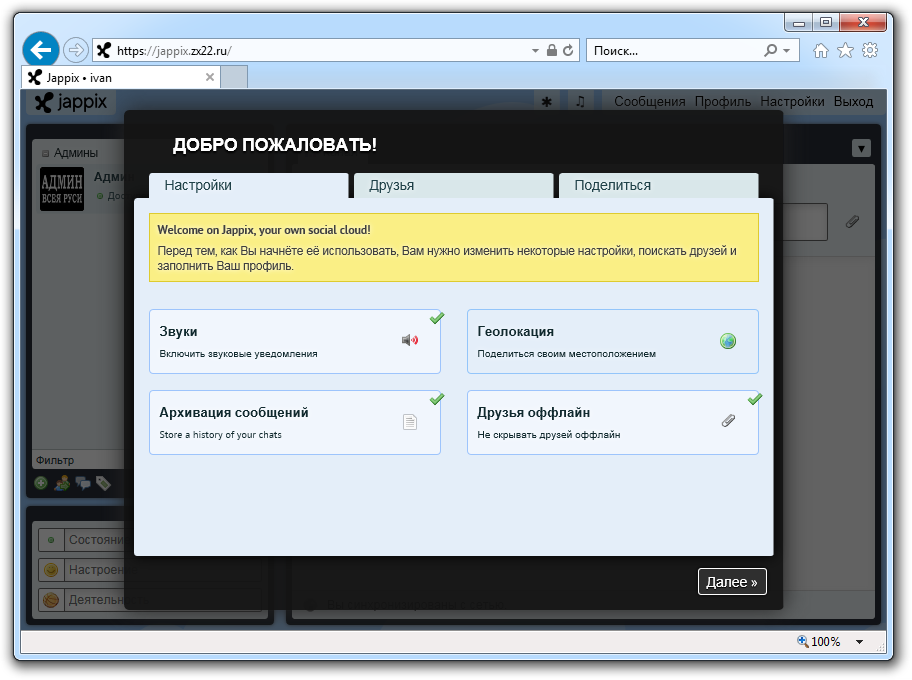Image resolution: width=912 pixels, height=680 pixels.
Task: Expand the dark arrow dropdown at top right
Action: click(x=861, y=148)
